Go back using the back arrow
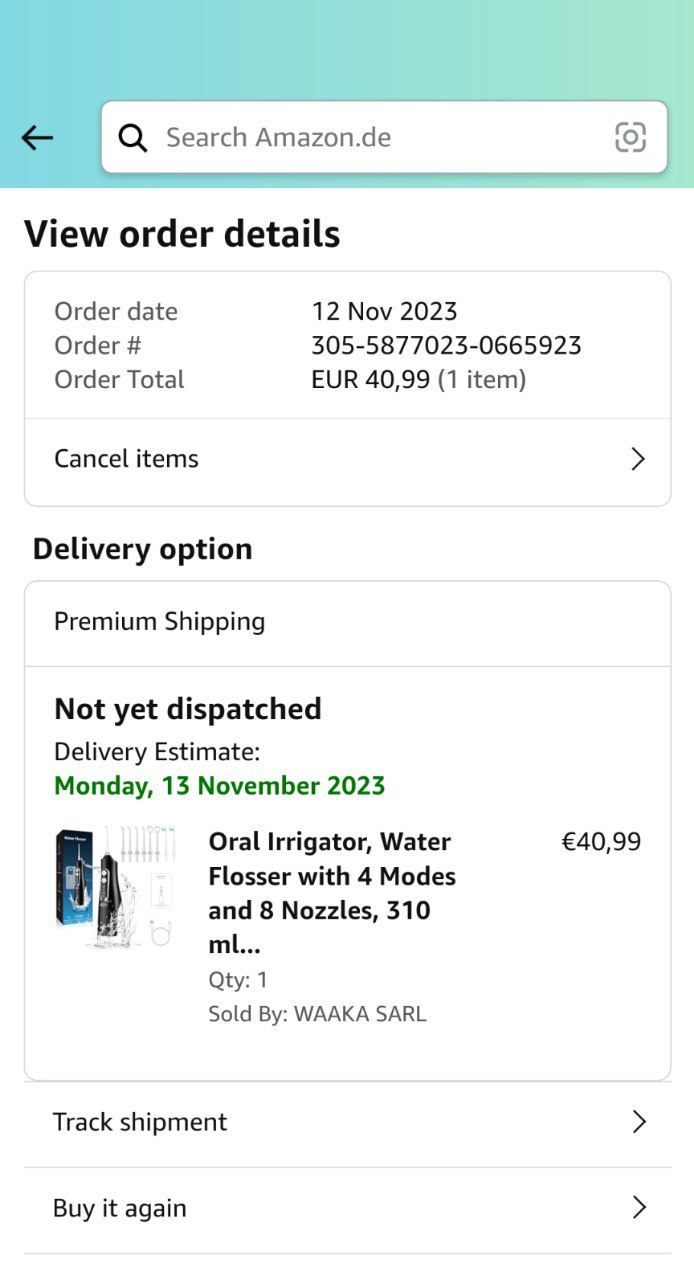Screen dimensions: 694x1280 pyautogui.click(x=37, y=138)
